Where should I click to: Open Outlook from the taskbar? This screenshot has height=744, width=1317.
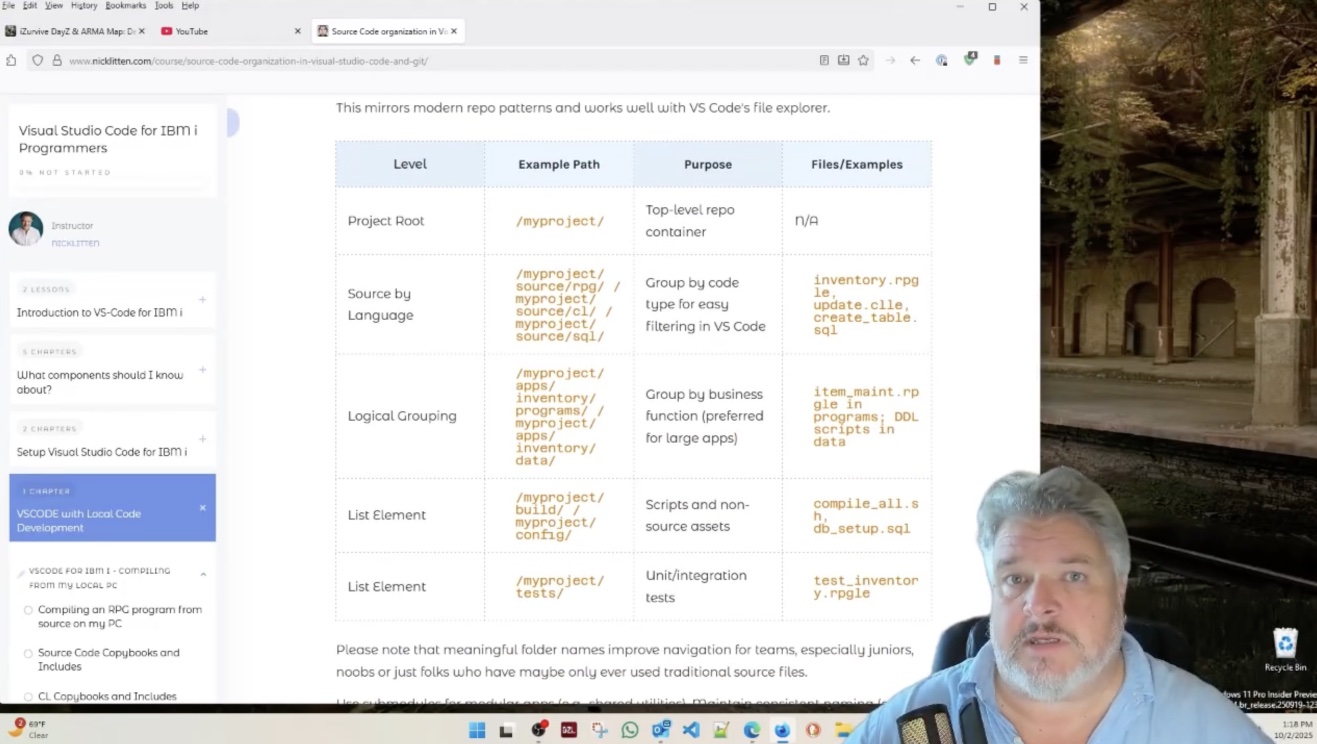pos(661,730)
